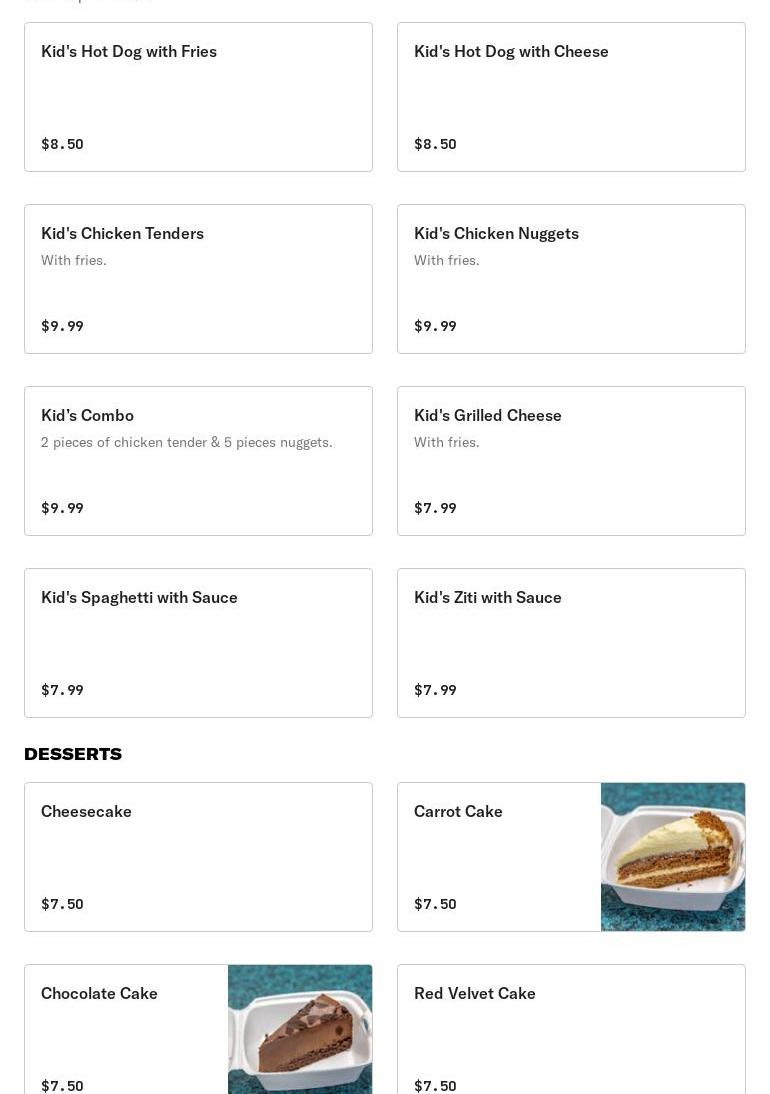Screen dimensions: 770x1094
Task: Choose the Kid's Chicken Tenders menu item
Action: pyautogui.click(x=198, y=279)
